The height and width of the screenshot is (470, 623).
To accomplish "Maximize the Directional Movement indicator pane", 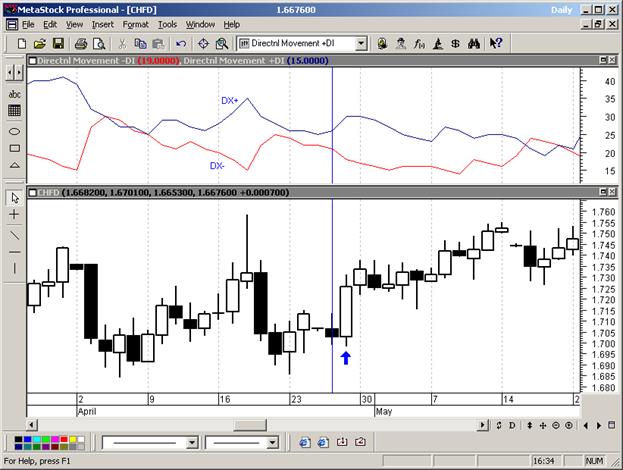I will pos(604,60).
